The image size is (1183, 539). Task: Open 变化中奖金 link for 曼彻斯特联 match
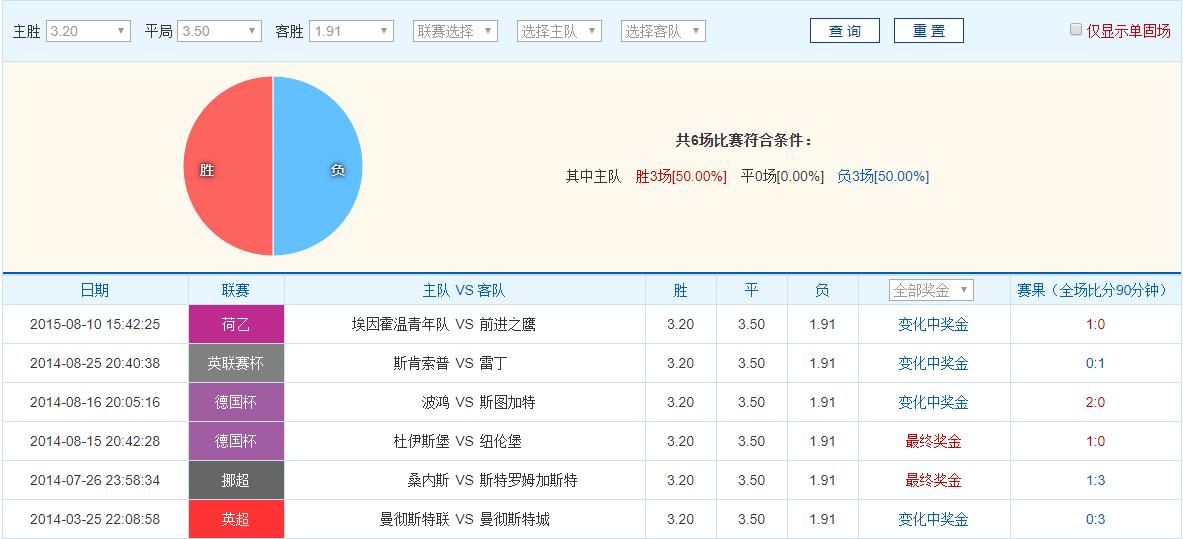pos(933,519)
